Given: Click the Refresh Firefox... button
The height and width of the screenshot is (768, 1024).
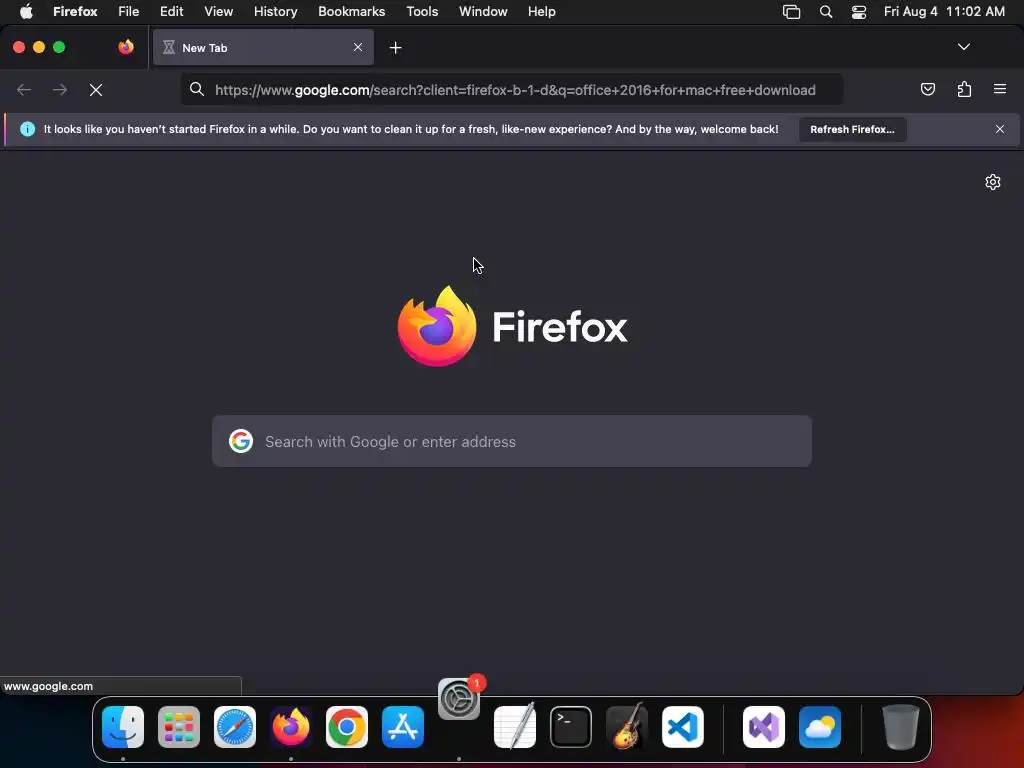Looking at the screenshot, I should click(x=852, y=129).
